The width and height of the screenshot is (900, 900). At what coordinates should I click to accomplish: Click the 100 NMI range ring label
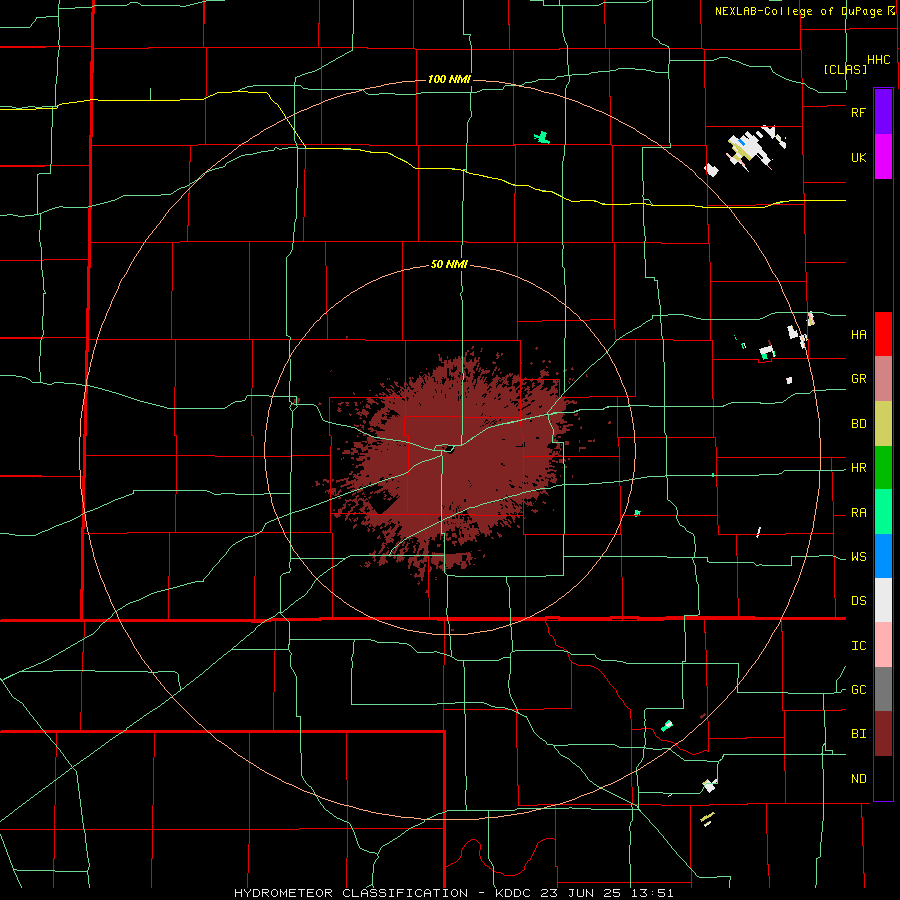click(449, 79)
